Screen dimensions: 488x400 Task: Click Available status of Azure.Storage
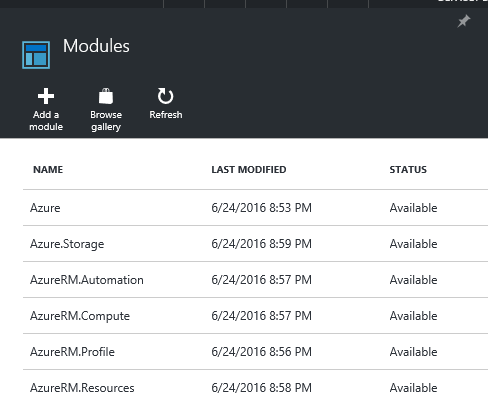(x=413, y=244)
